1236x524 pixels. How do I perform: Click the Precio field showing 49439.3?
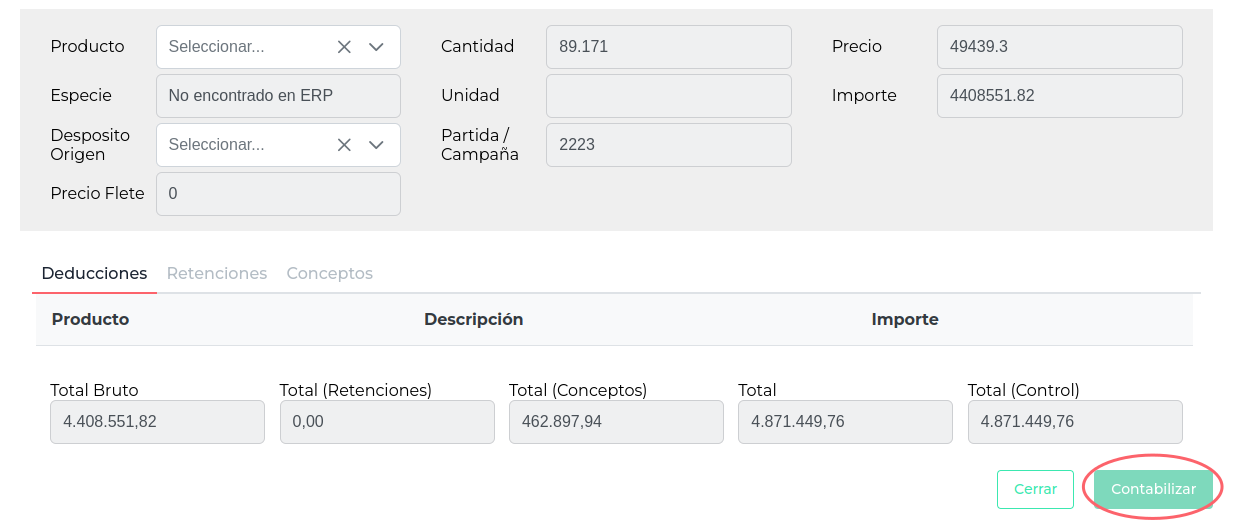[x=1059, y=47]
